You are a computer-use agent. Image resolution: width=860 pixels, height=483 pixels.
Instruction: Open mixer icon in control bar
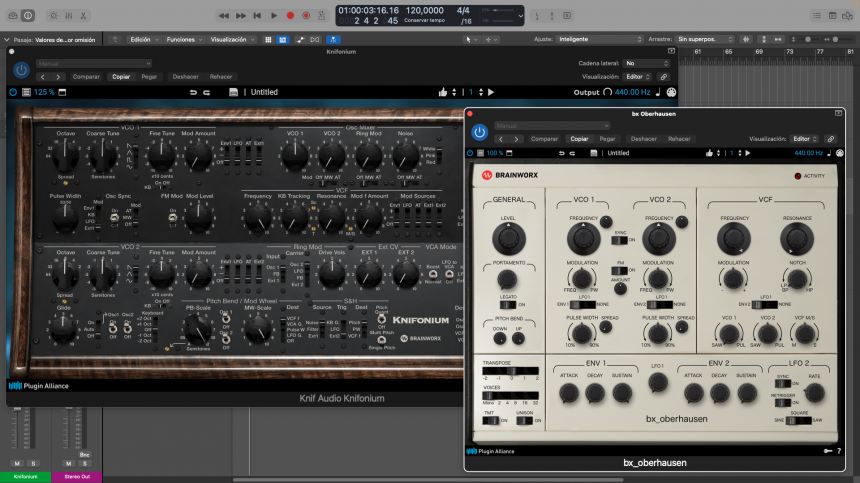click(x=69, y=16)
